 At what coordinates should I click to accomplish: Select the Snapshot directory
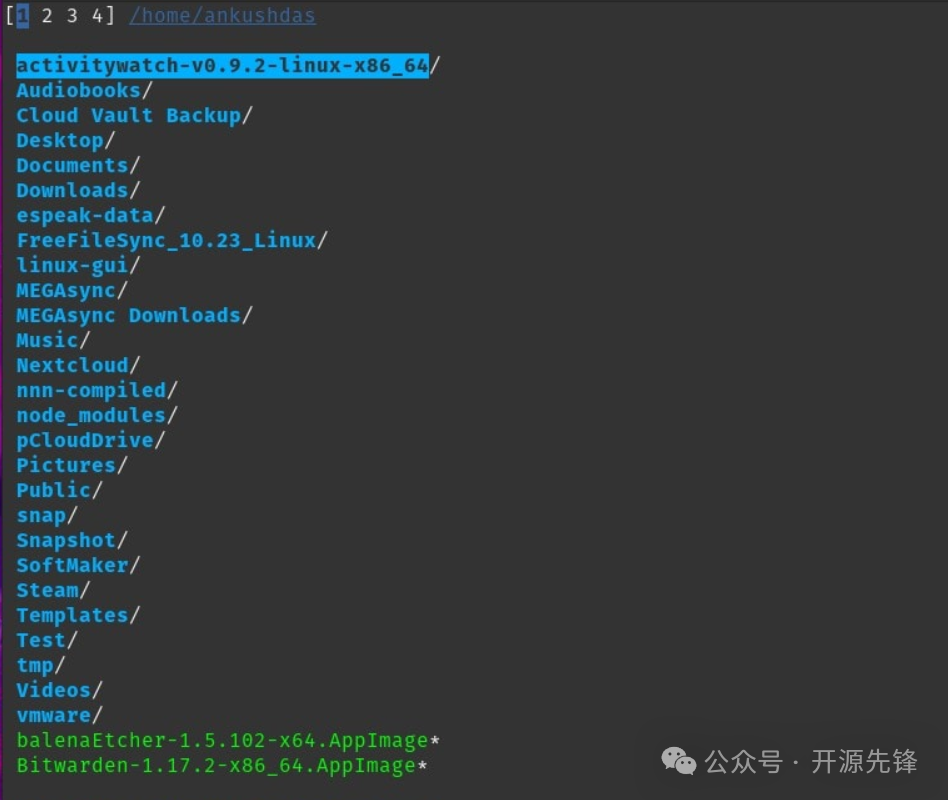click(72, 541)
